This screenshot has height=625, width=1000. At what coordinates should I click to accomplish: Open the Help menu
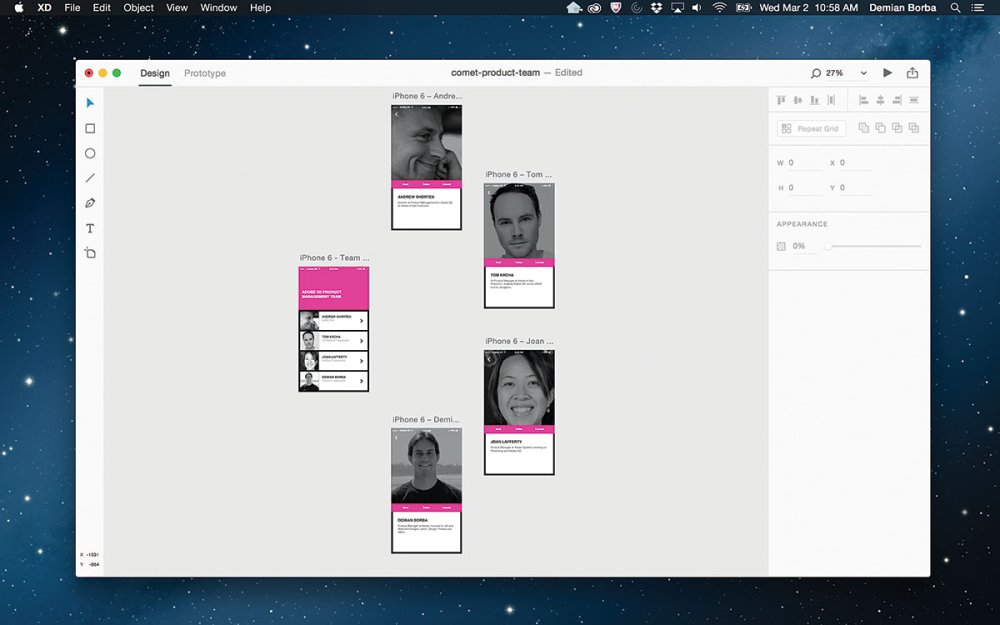[x=260, y=8]
